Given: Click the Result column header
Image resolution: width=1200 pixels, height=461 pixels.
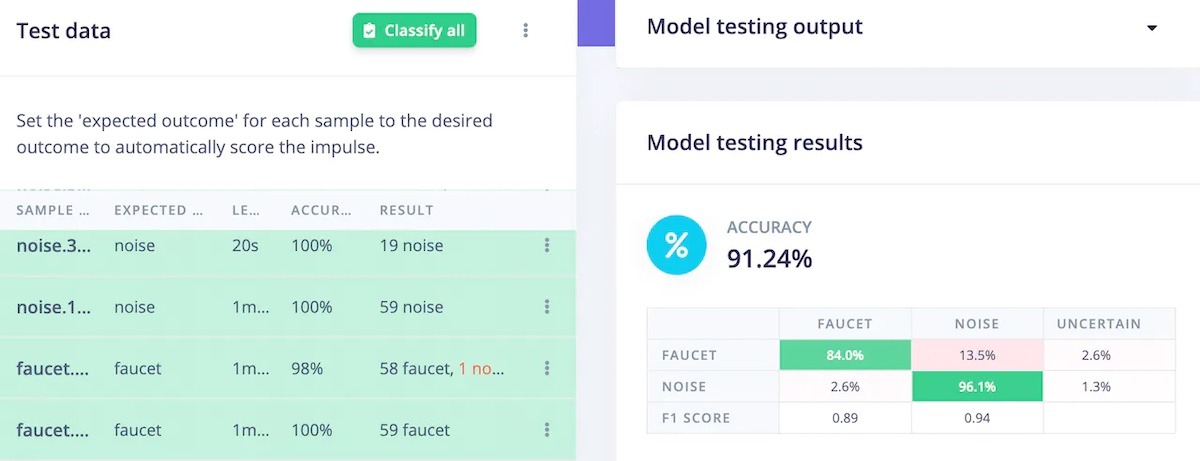Looking at the screenshot, I should (x=406, y=210).
